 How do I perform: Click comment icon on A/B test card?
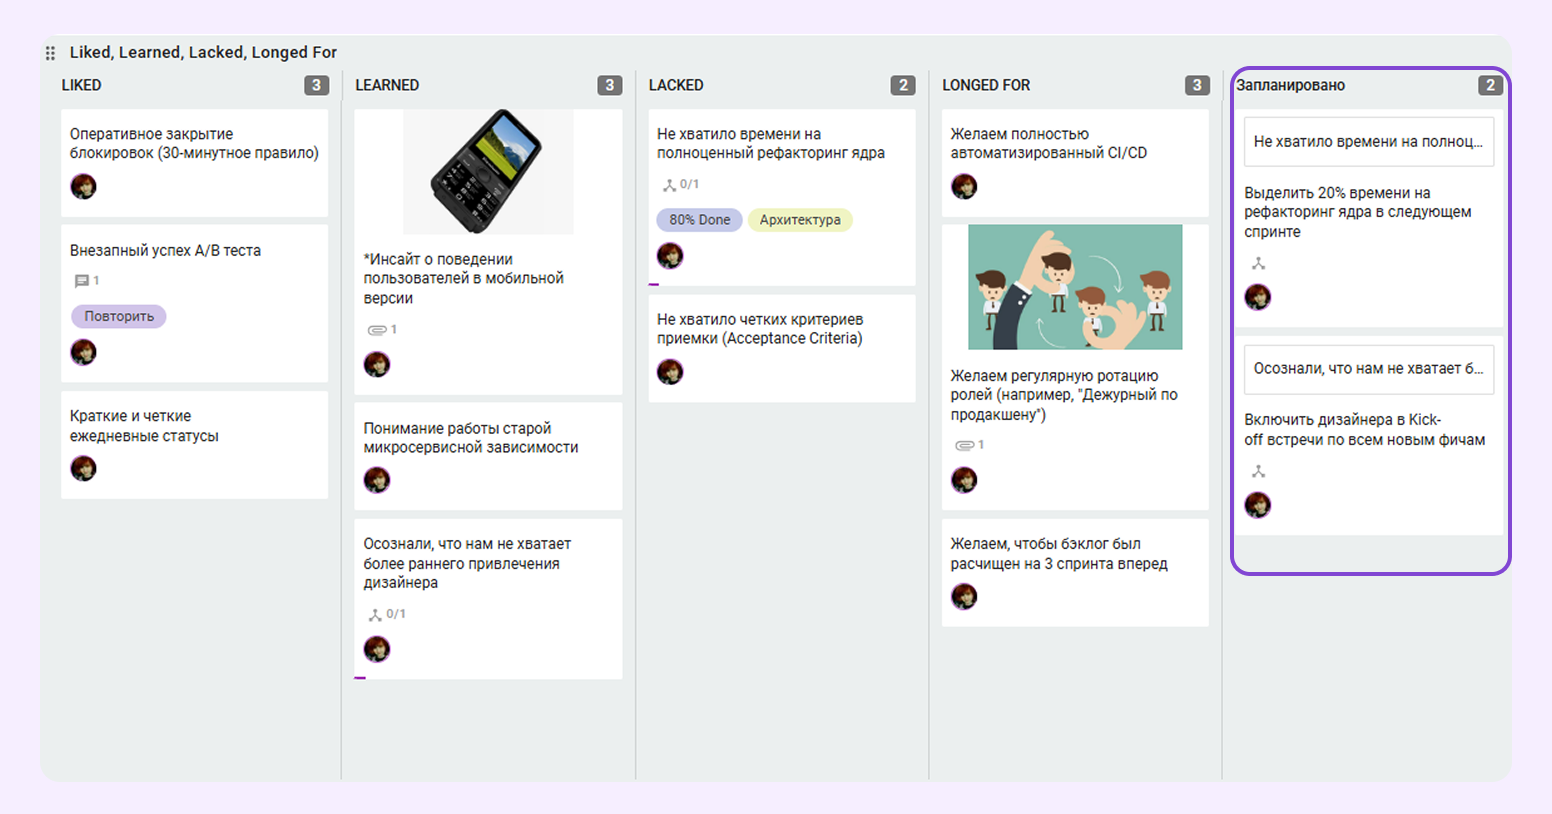click(81, 281)
